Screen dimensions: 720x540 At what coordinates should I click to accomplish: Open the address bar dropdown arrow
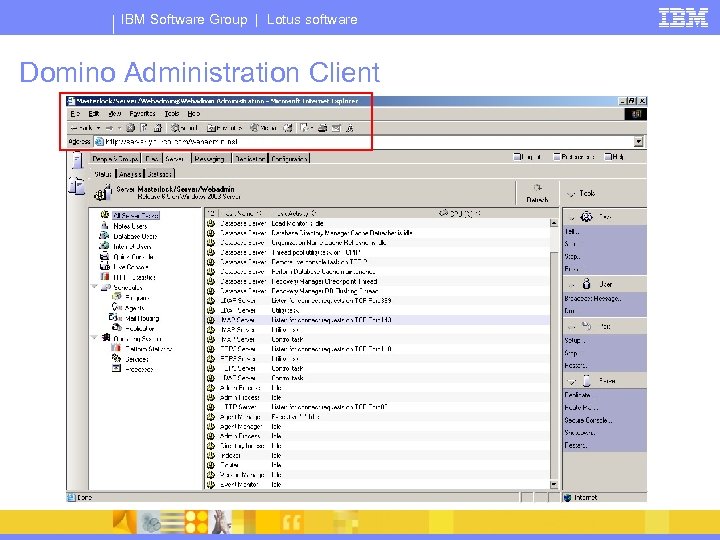click(638, 141)
